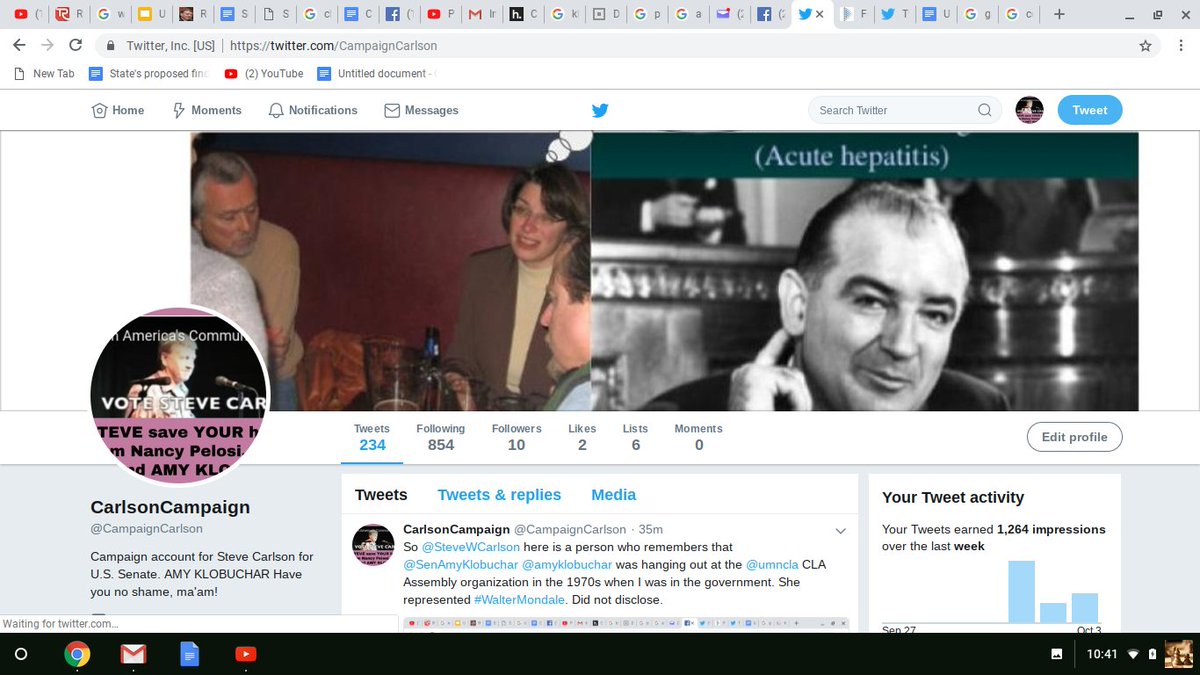Open Messages using the envelope icon
The height and width of the screenshot is (675, 1200).
[x=391, y=110]
